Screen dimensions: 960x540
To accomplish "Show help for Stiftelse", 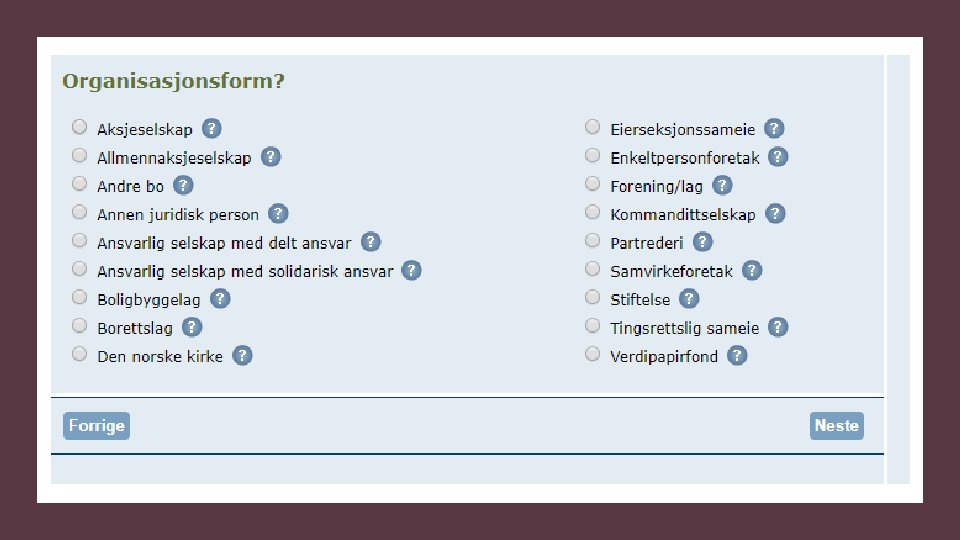I will point(689,299).
